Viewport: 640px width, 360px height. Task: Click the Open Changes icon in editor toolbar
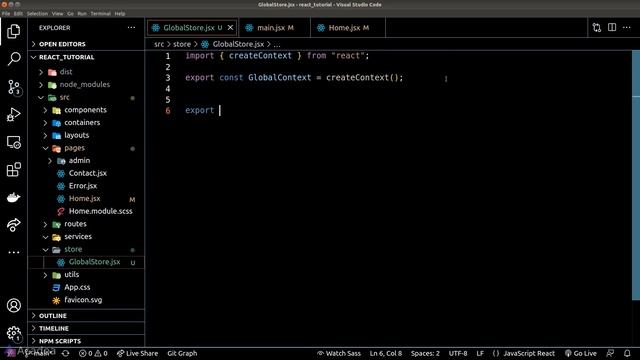click(x=597, y=28)
